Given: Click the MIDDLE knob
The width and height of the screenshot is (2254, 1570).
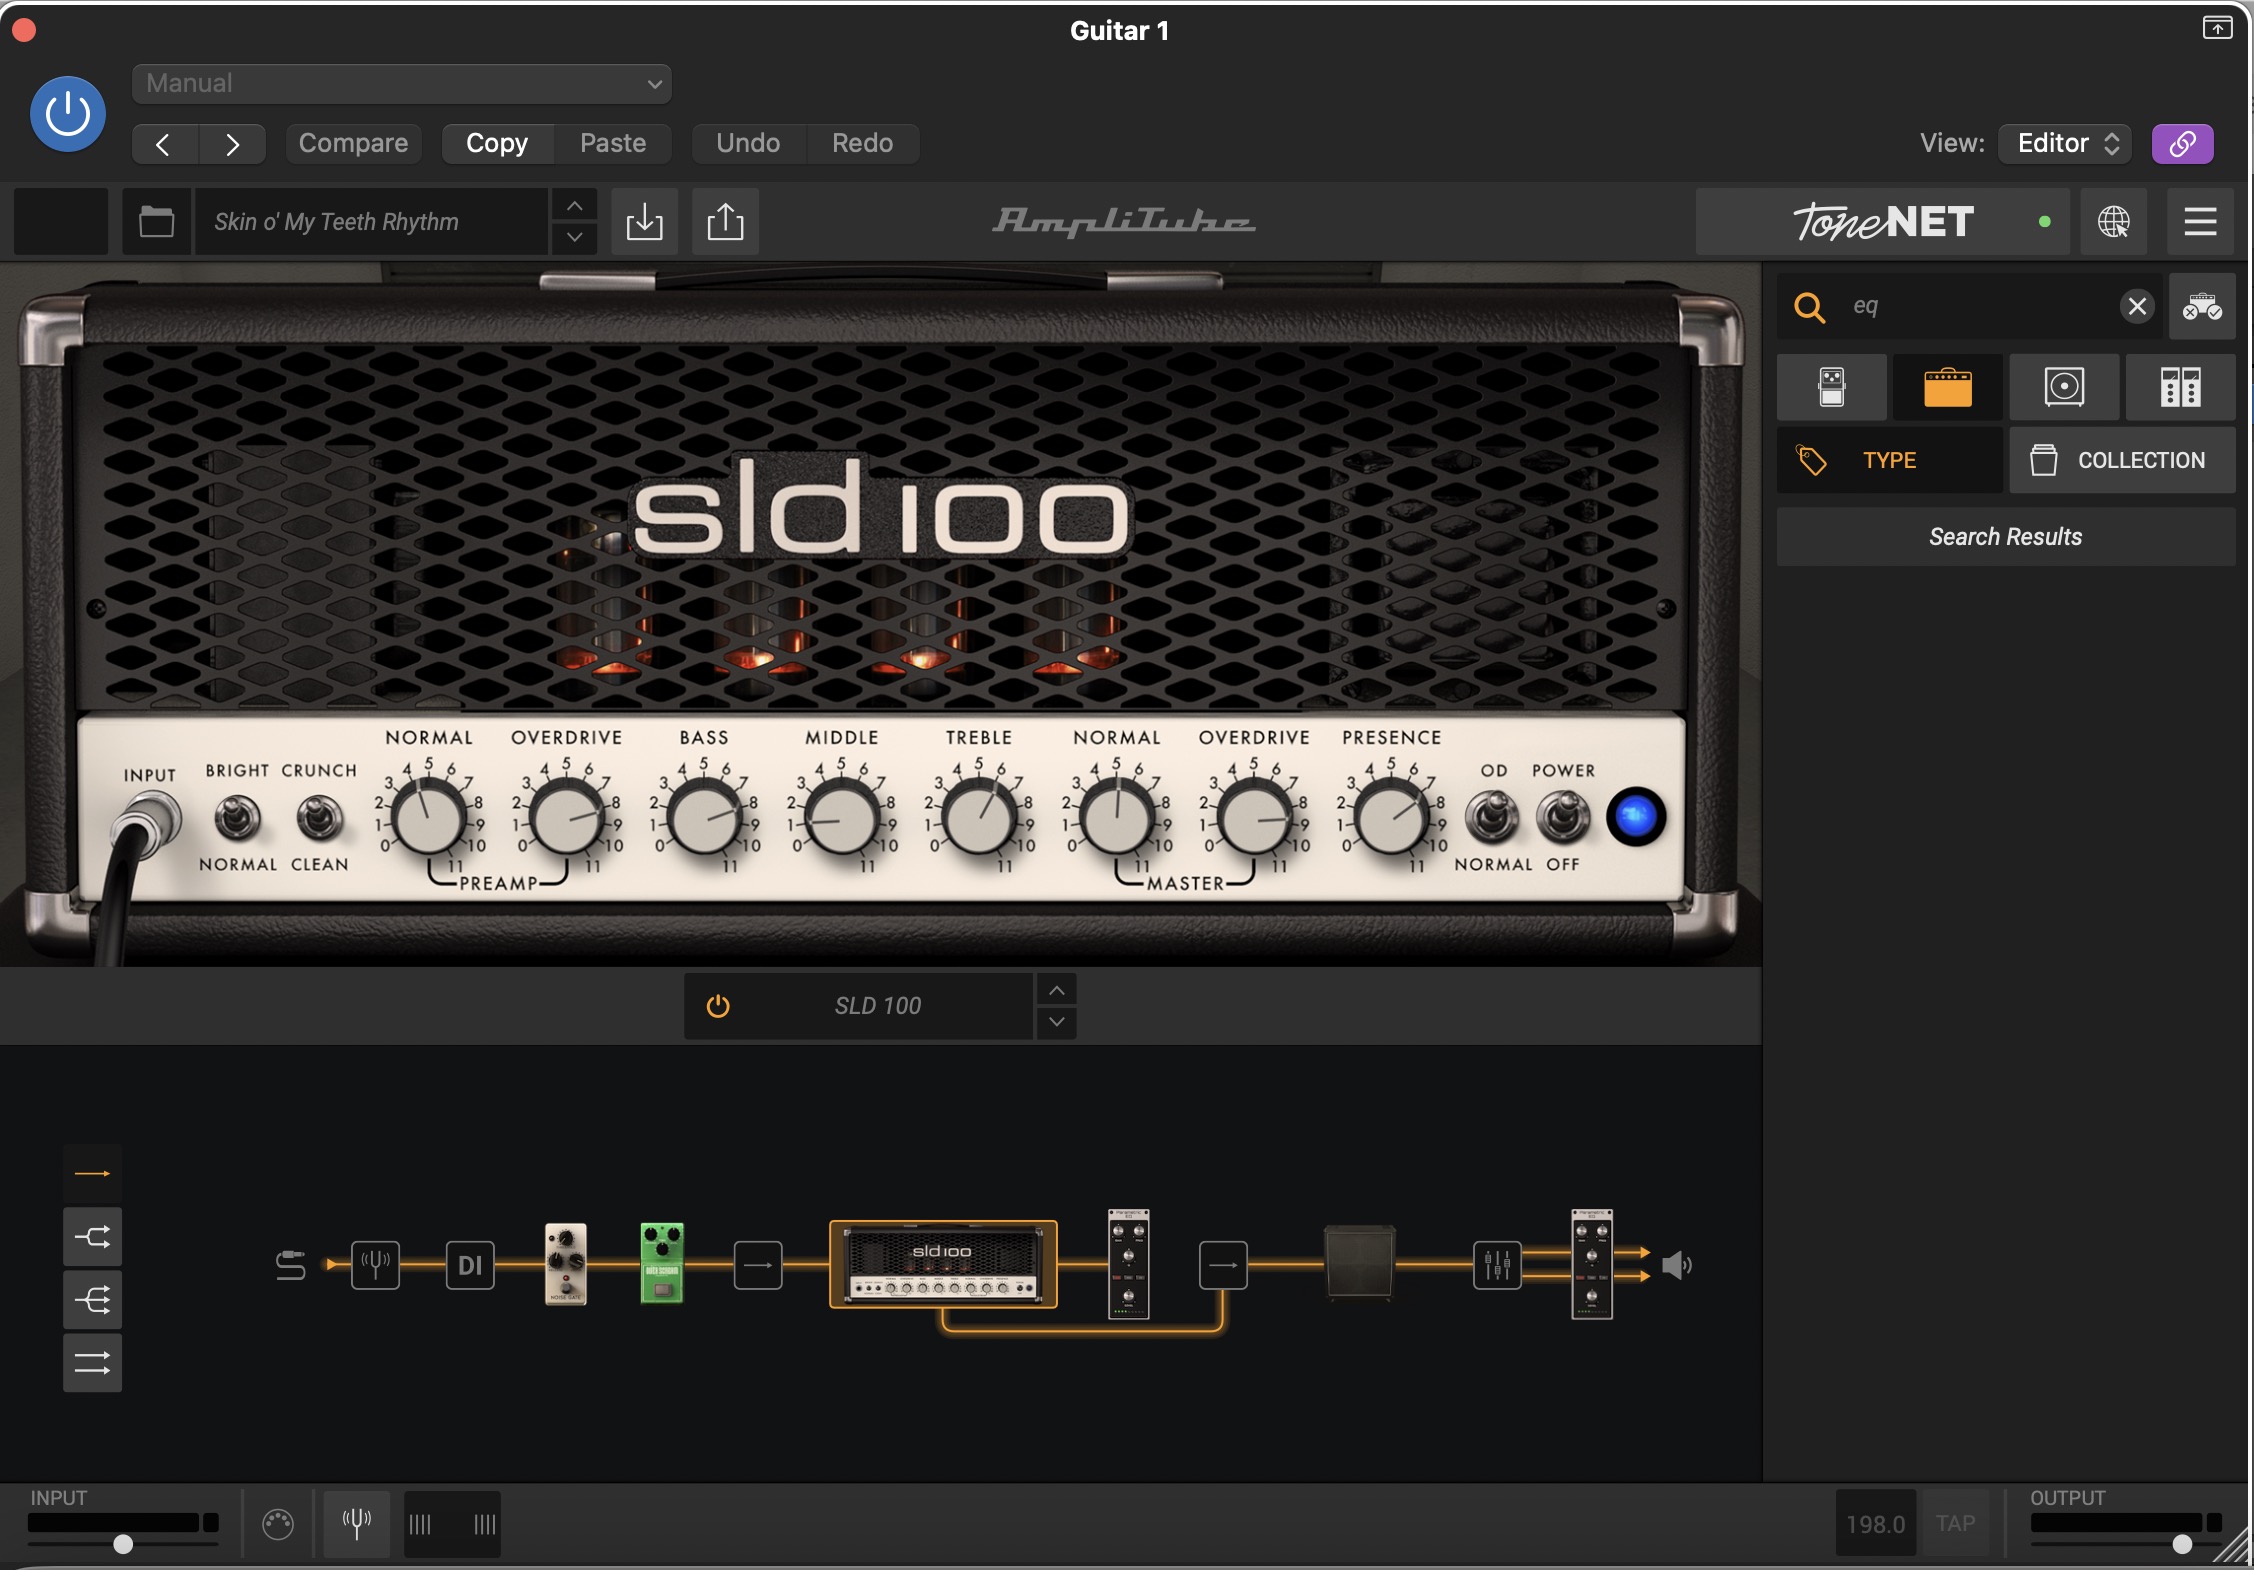Looking at the screenshot, I should coord(841,818).
